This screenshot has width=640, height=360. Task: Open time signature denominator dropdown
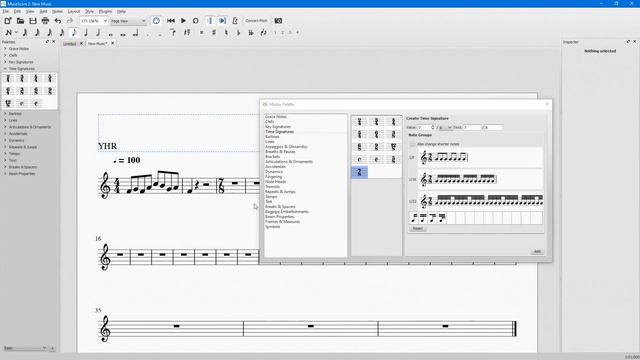(x=445, y=128)
